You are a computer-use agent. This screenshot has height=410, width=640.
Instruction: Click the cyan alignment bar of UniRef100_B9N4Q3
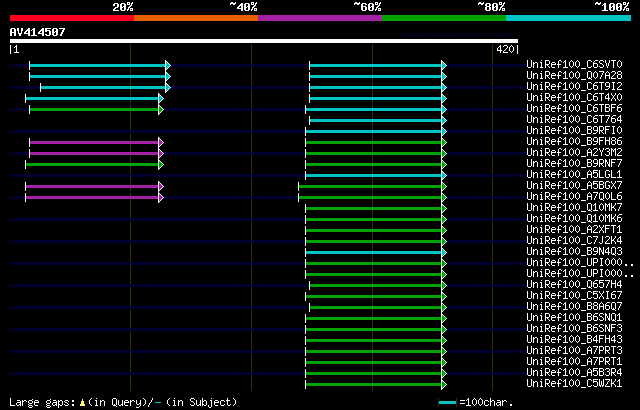pos(376,253)
